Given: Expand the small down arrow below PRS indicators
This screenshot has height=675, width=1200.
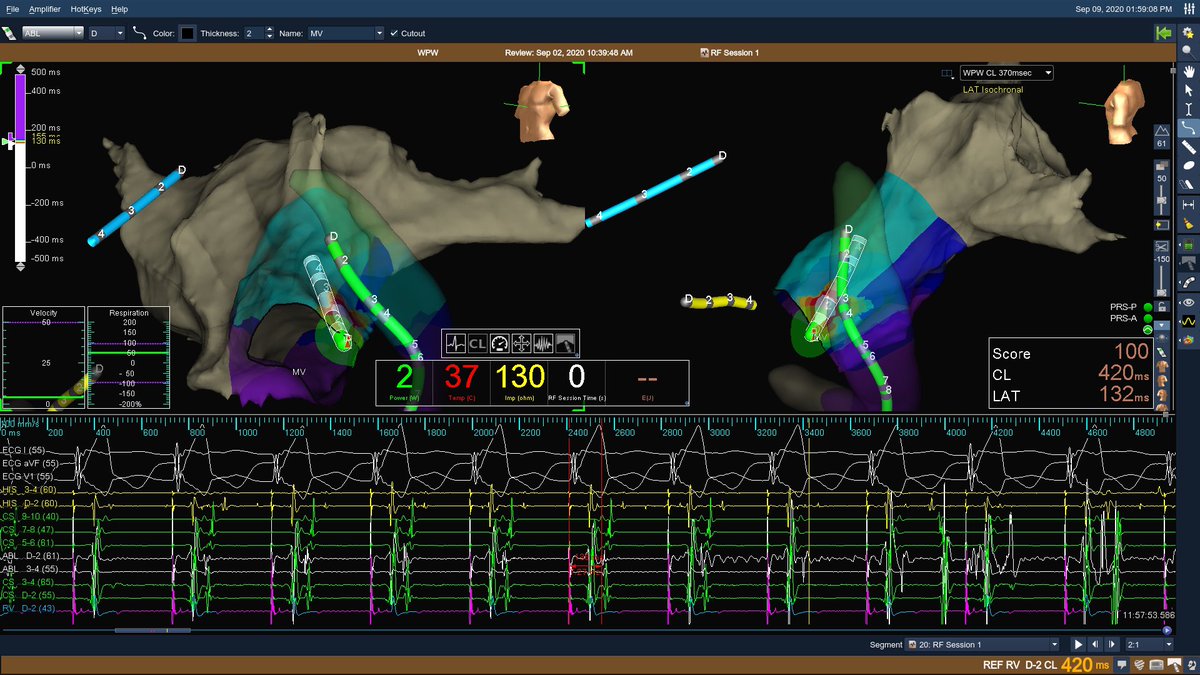Looking at the screenshot, I should (x=1161, y=326).
